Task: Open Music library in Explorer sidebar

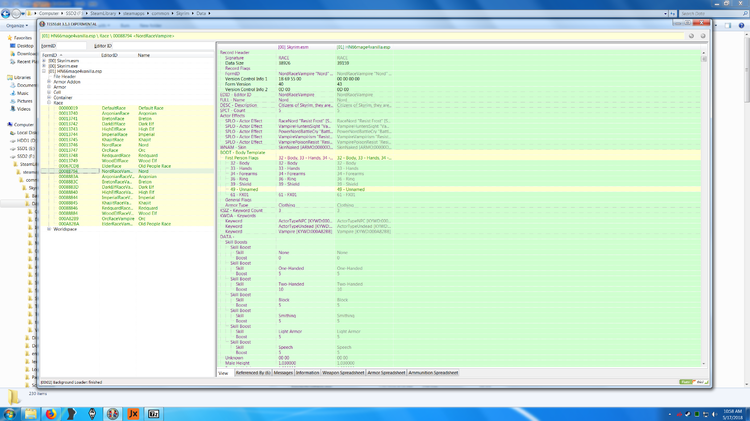Action: (x=20, y=93)
